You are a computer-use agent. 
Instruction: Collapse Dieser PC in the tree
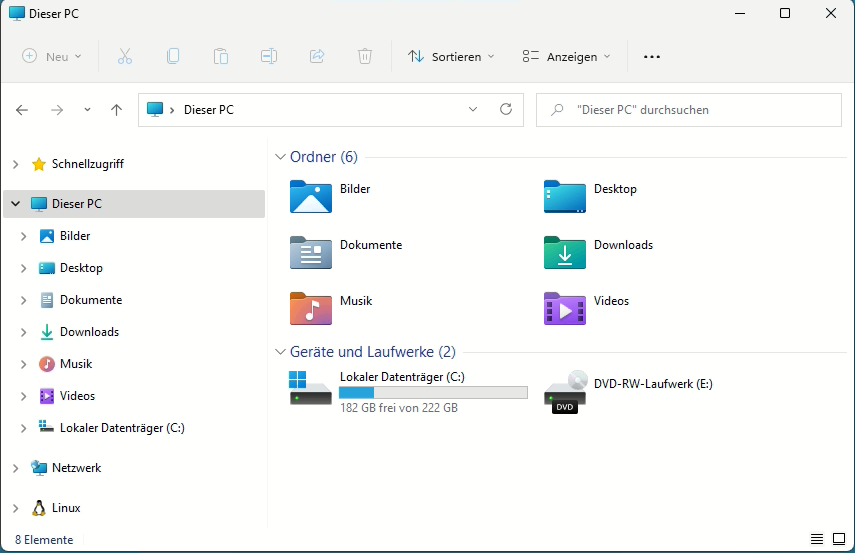16,204
